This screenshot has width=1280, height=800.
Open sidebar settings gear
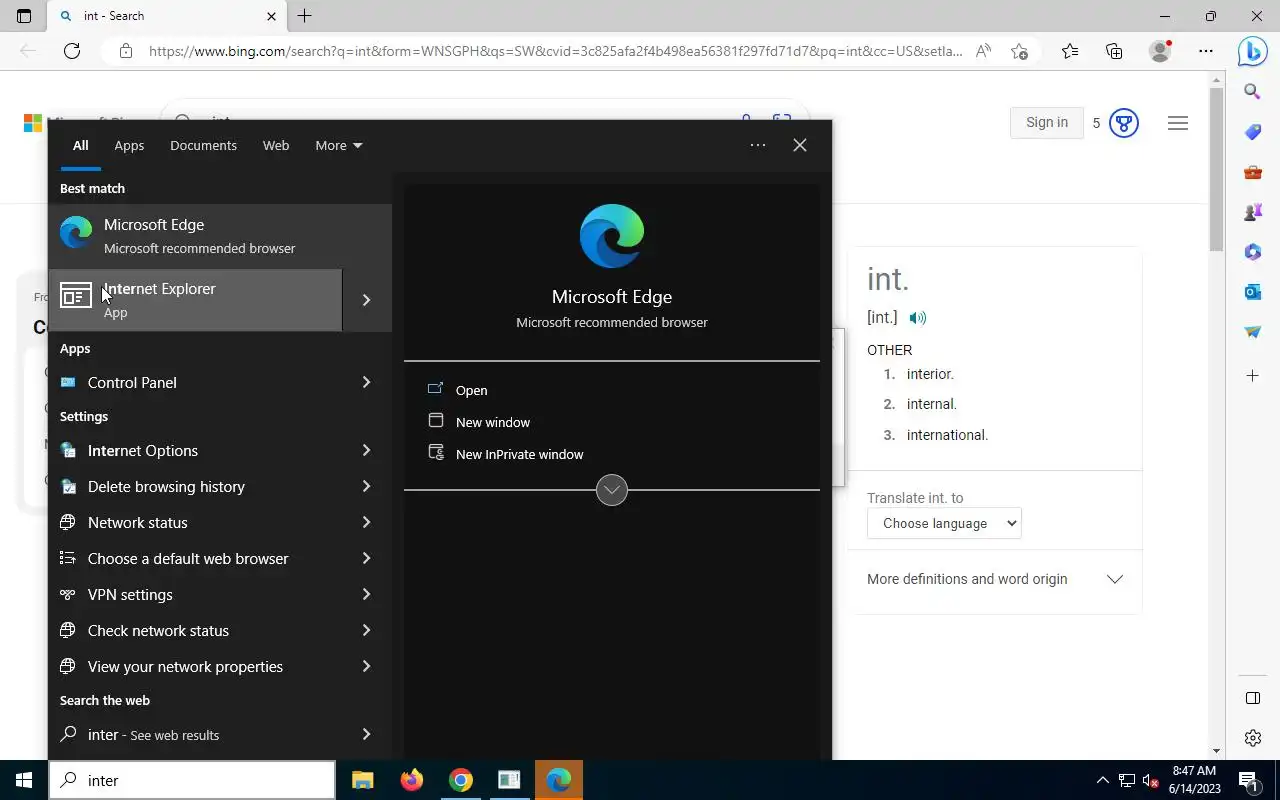[x=1252, y=738]
